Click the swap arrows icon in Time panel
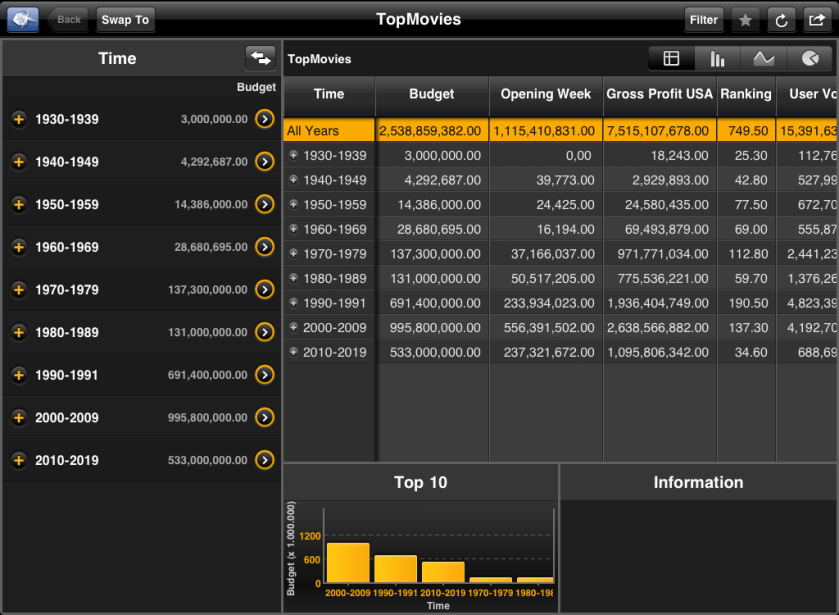 tap(260, 58)
